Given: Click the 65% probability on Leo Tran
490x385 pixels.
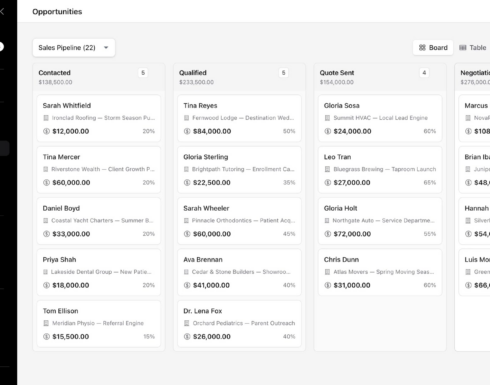Looking at the screenshot, I should coord(430,183).
